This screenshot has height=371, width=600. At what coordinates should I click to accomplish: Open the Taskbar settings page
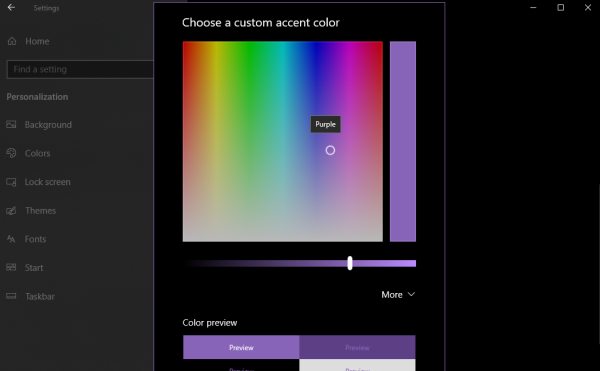click(40, 296)
